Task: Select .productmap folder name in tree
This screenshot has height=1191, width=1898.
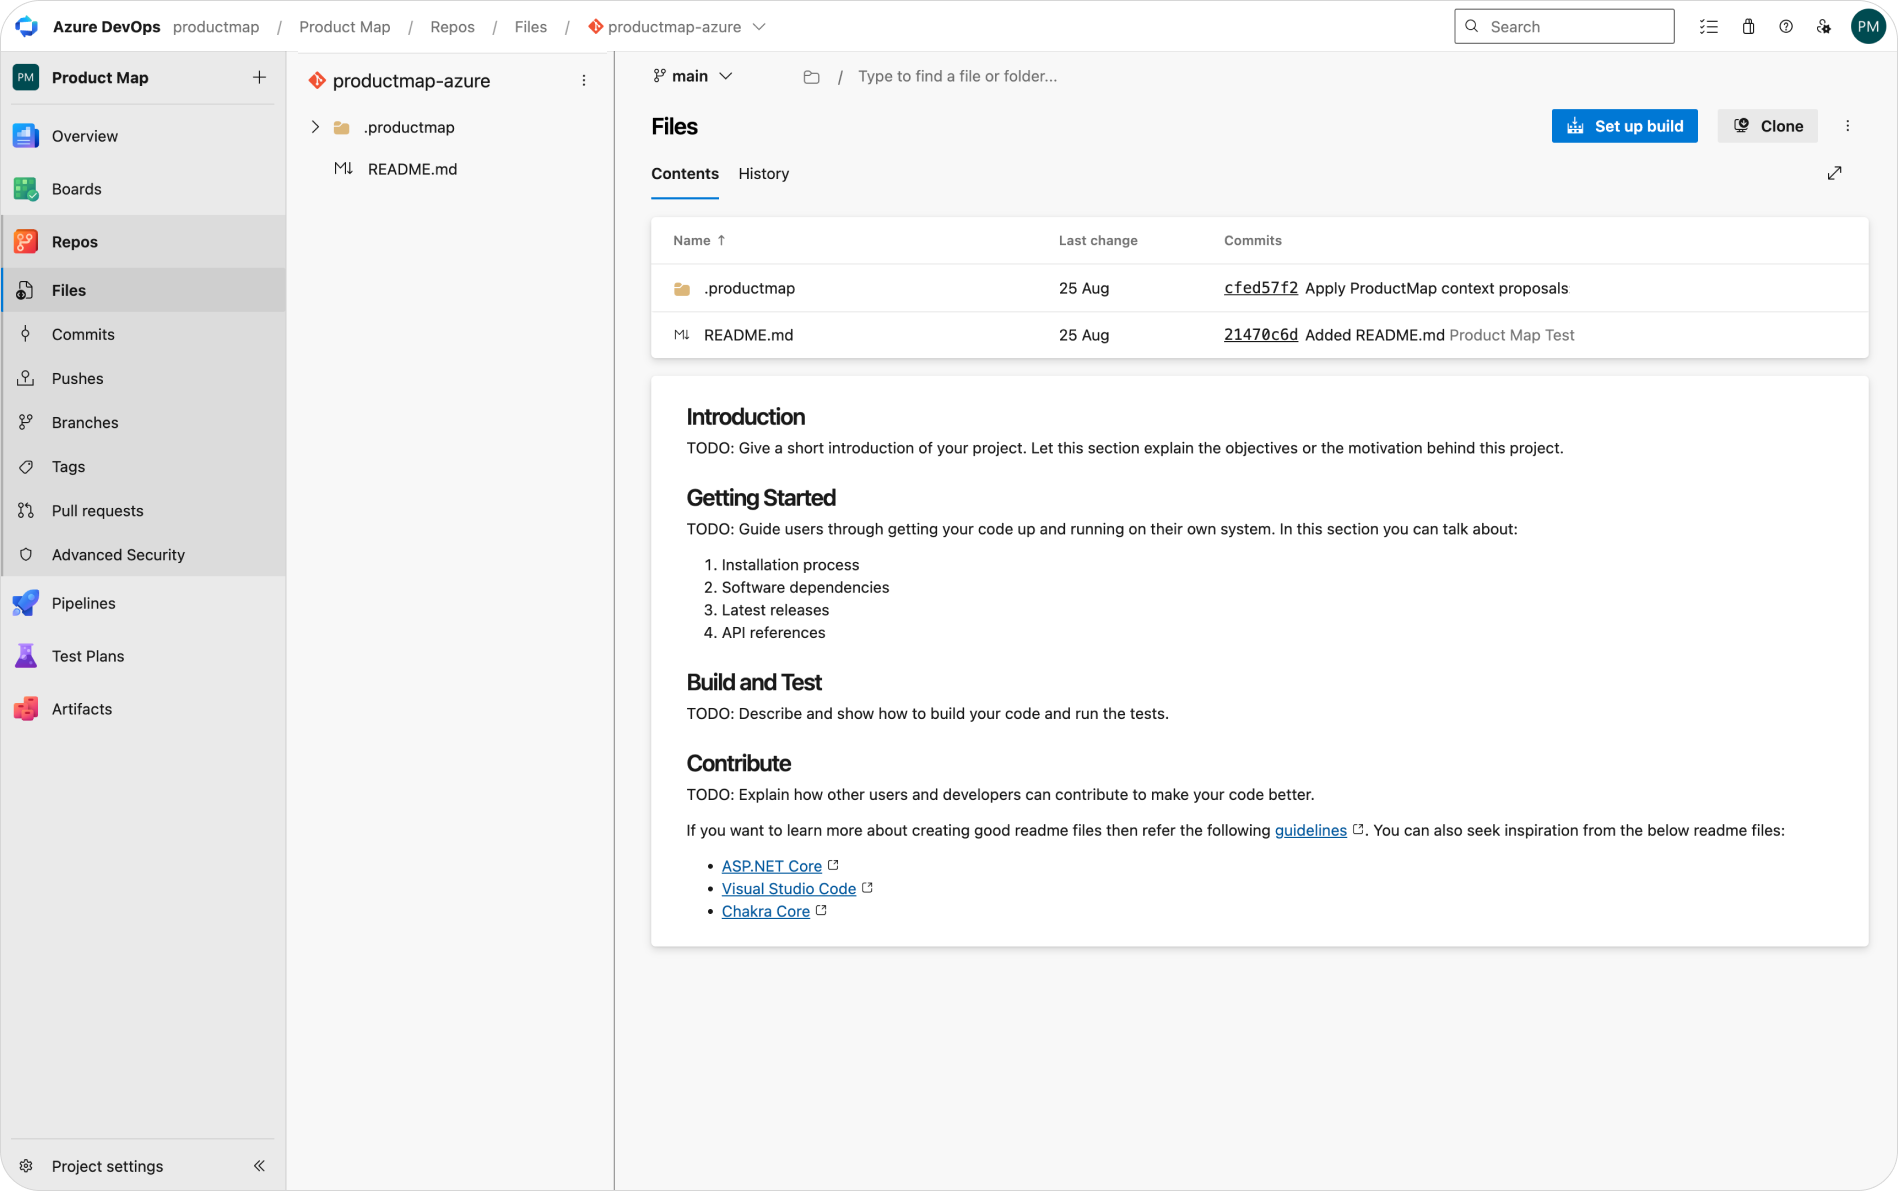Action: click(409, 127)
